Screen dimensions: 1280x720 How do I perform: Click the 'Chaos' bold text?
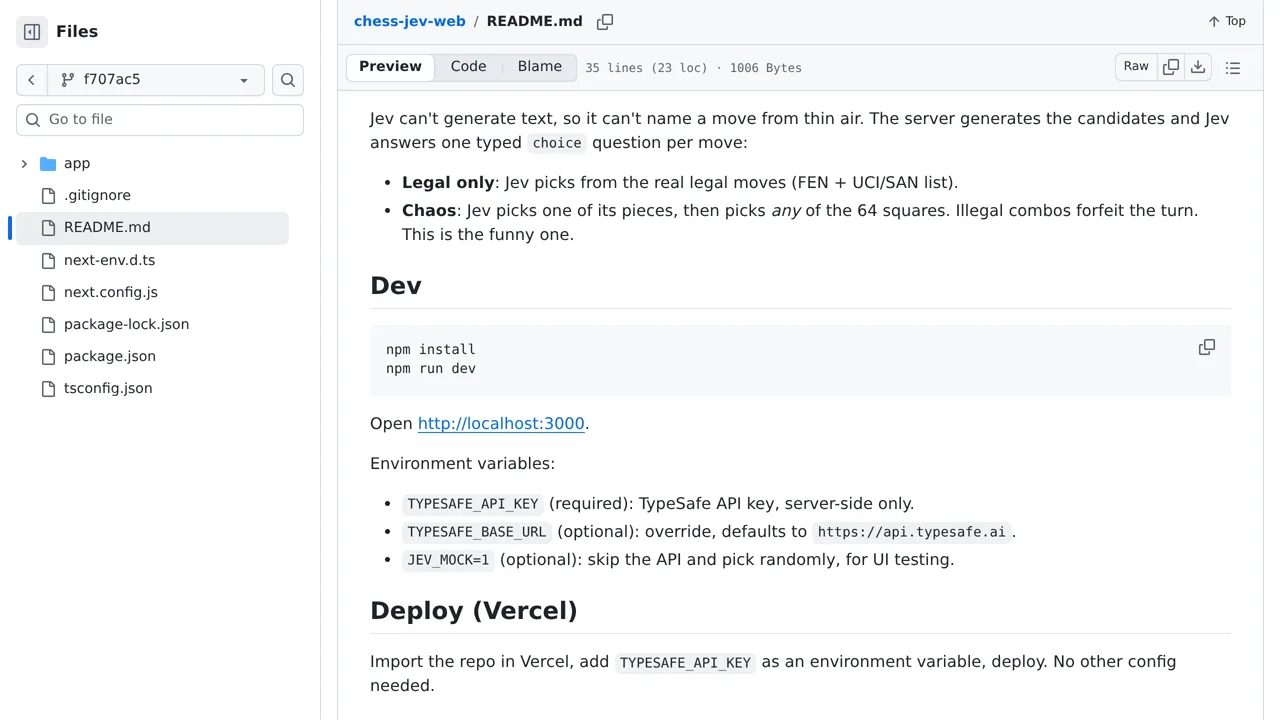tap(429, 211)
